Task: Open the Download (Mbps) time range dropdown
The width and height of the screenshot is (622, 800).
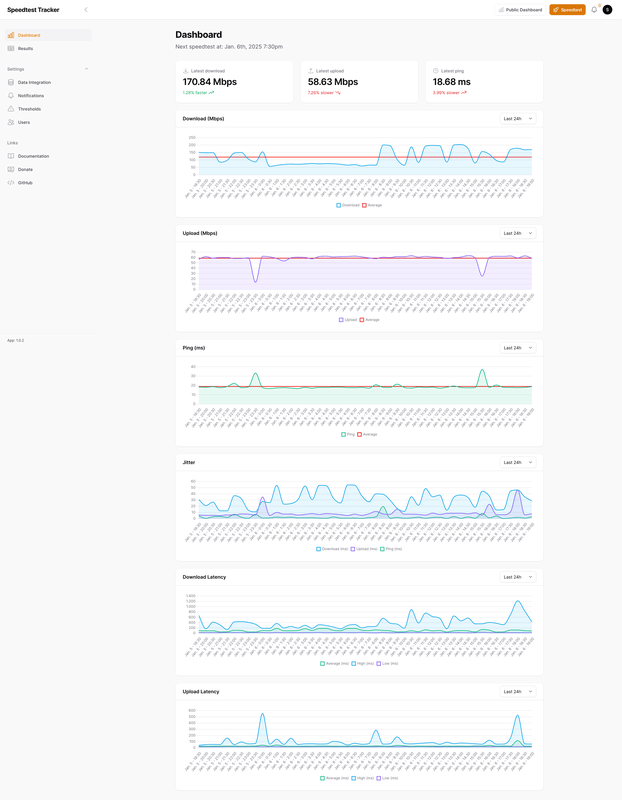Action: [517, 119]
